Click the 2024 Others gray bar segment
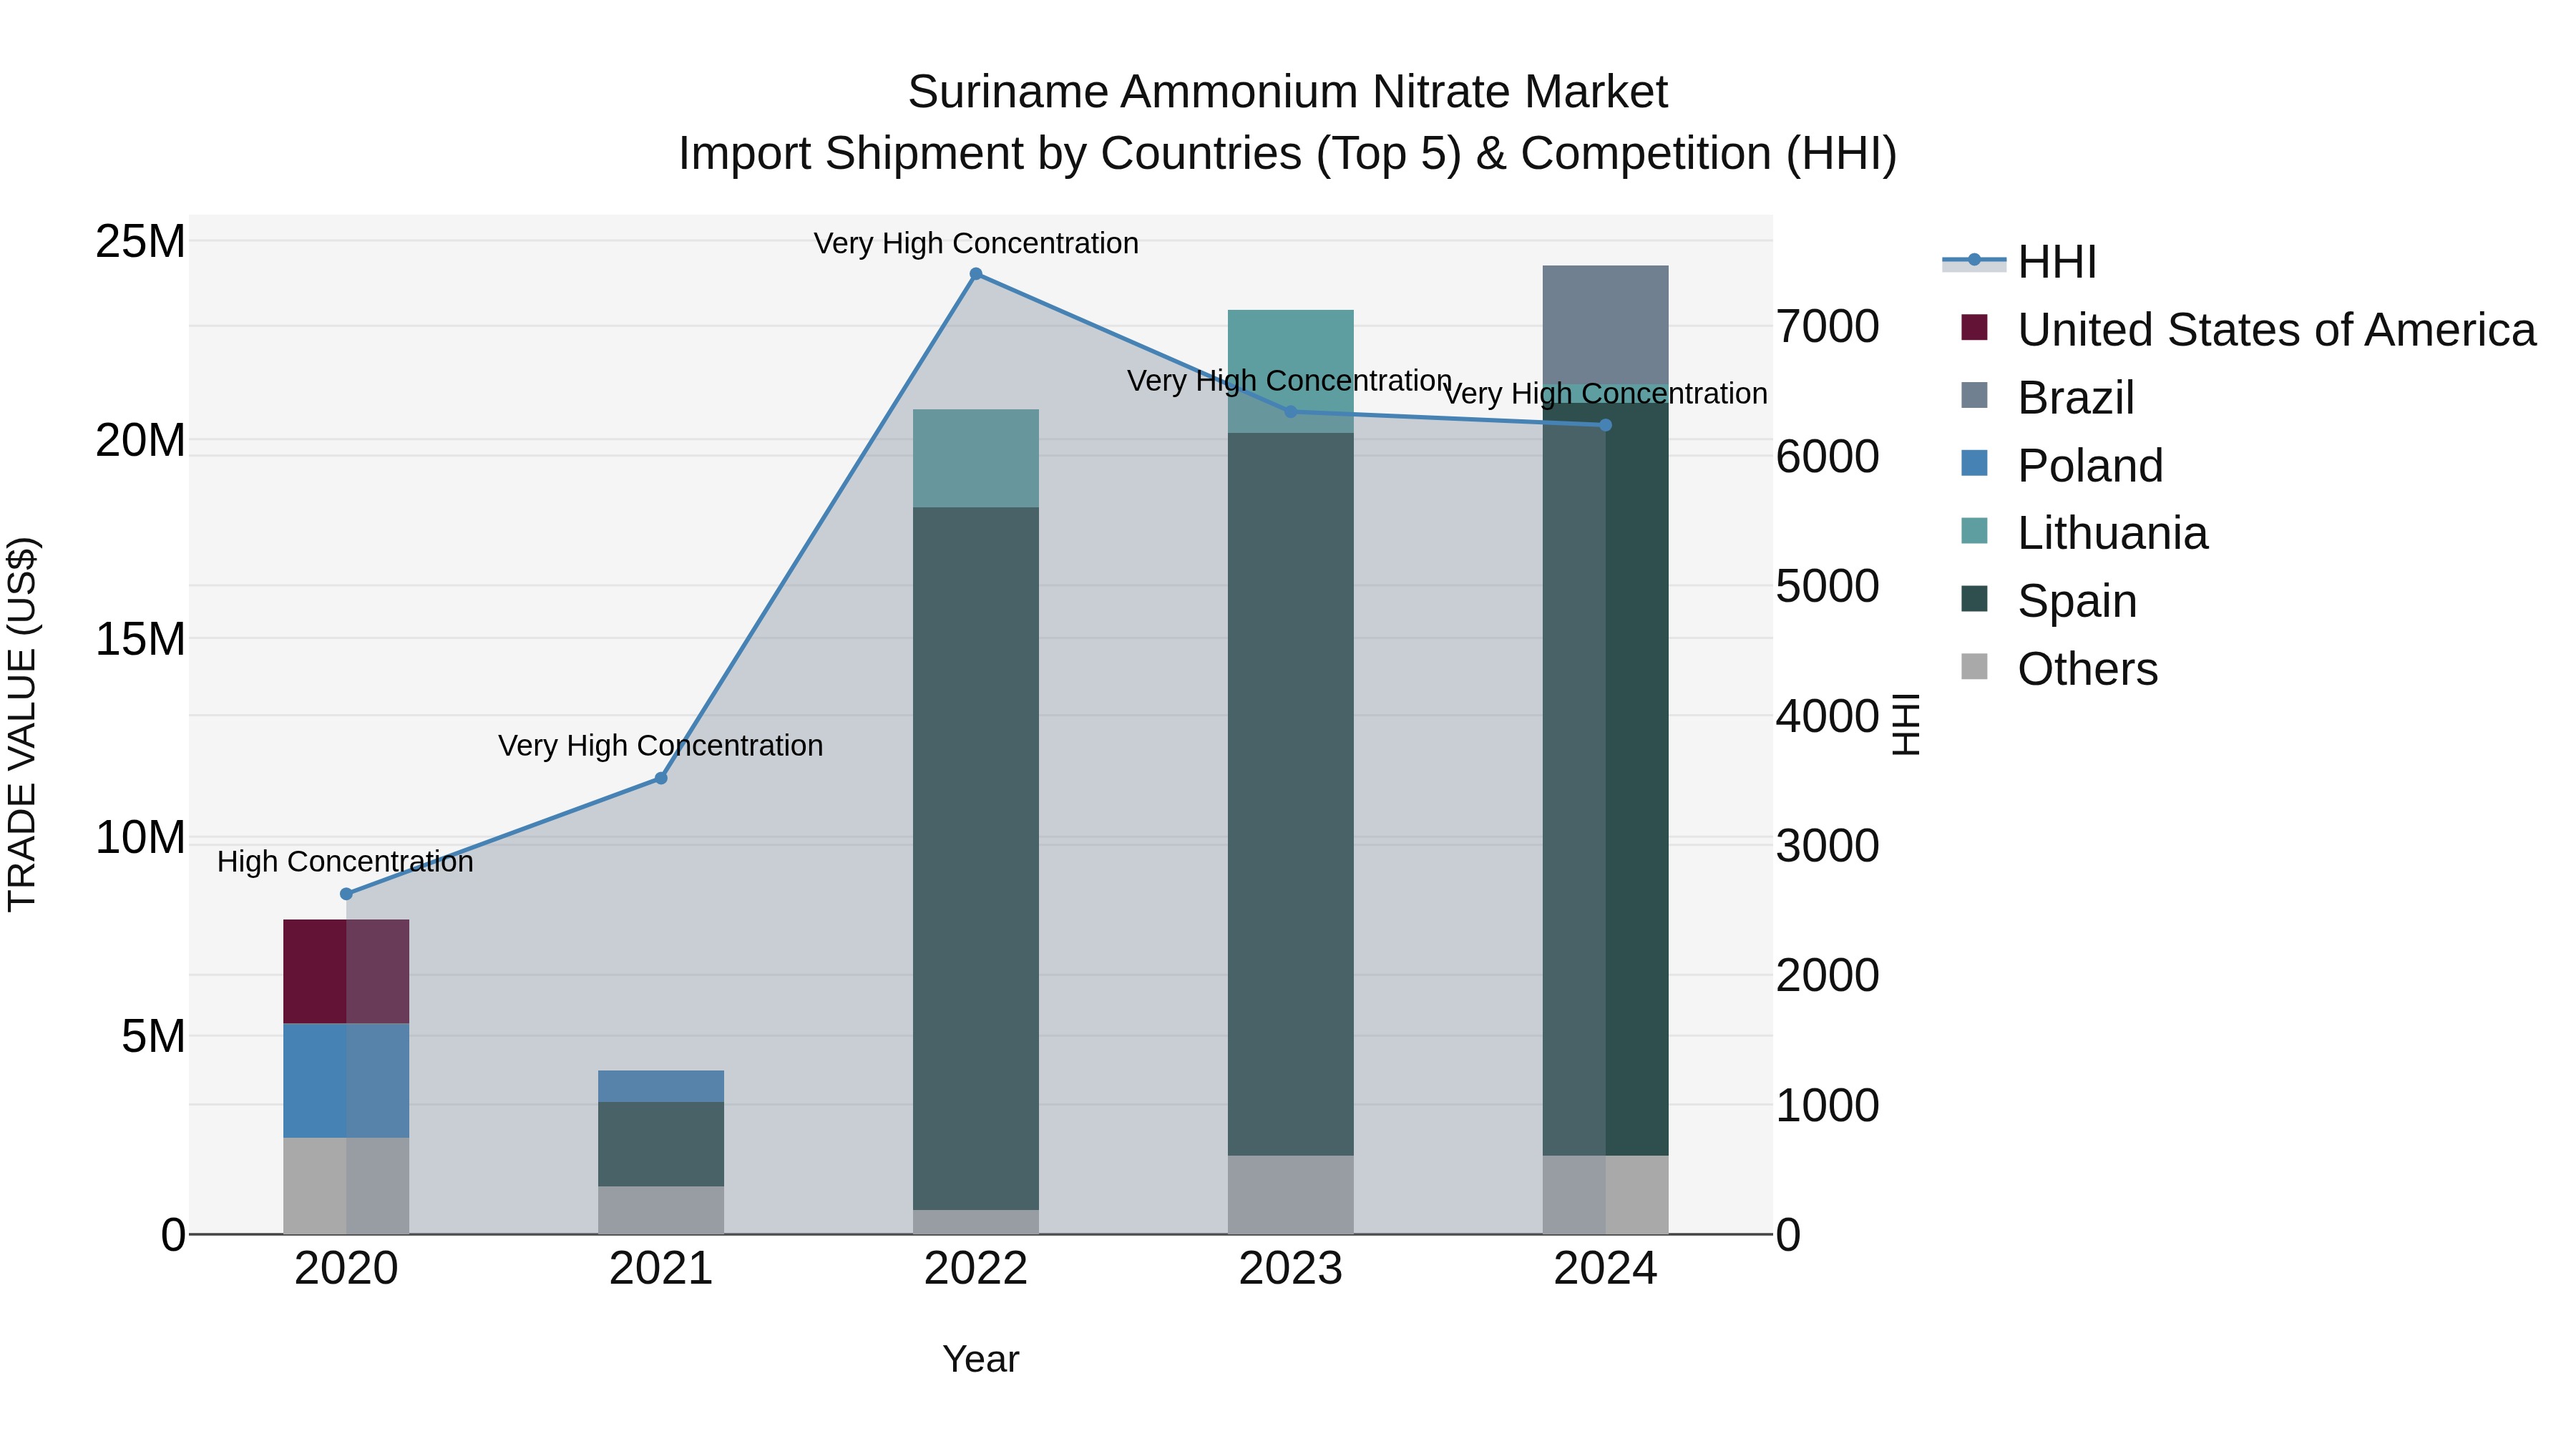This screenshot has height=1449, width=2576. tap(1606, 1195)
